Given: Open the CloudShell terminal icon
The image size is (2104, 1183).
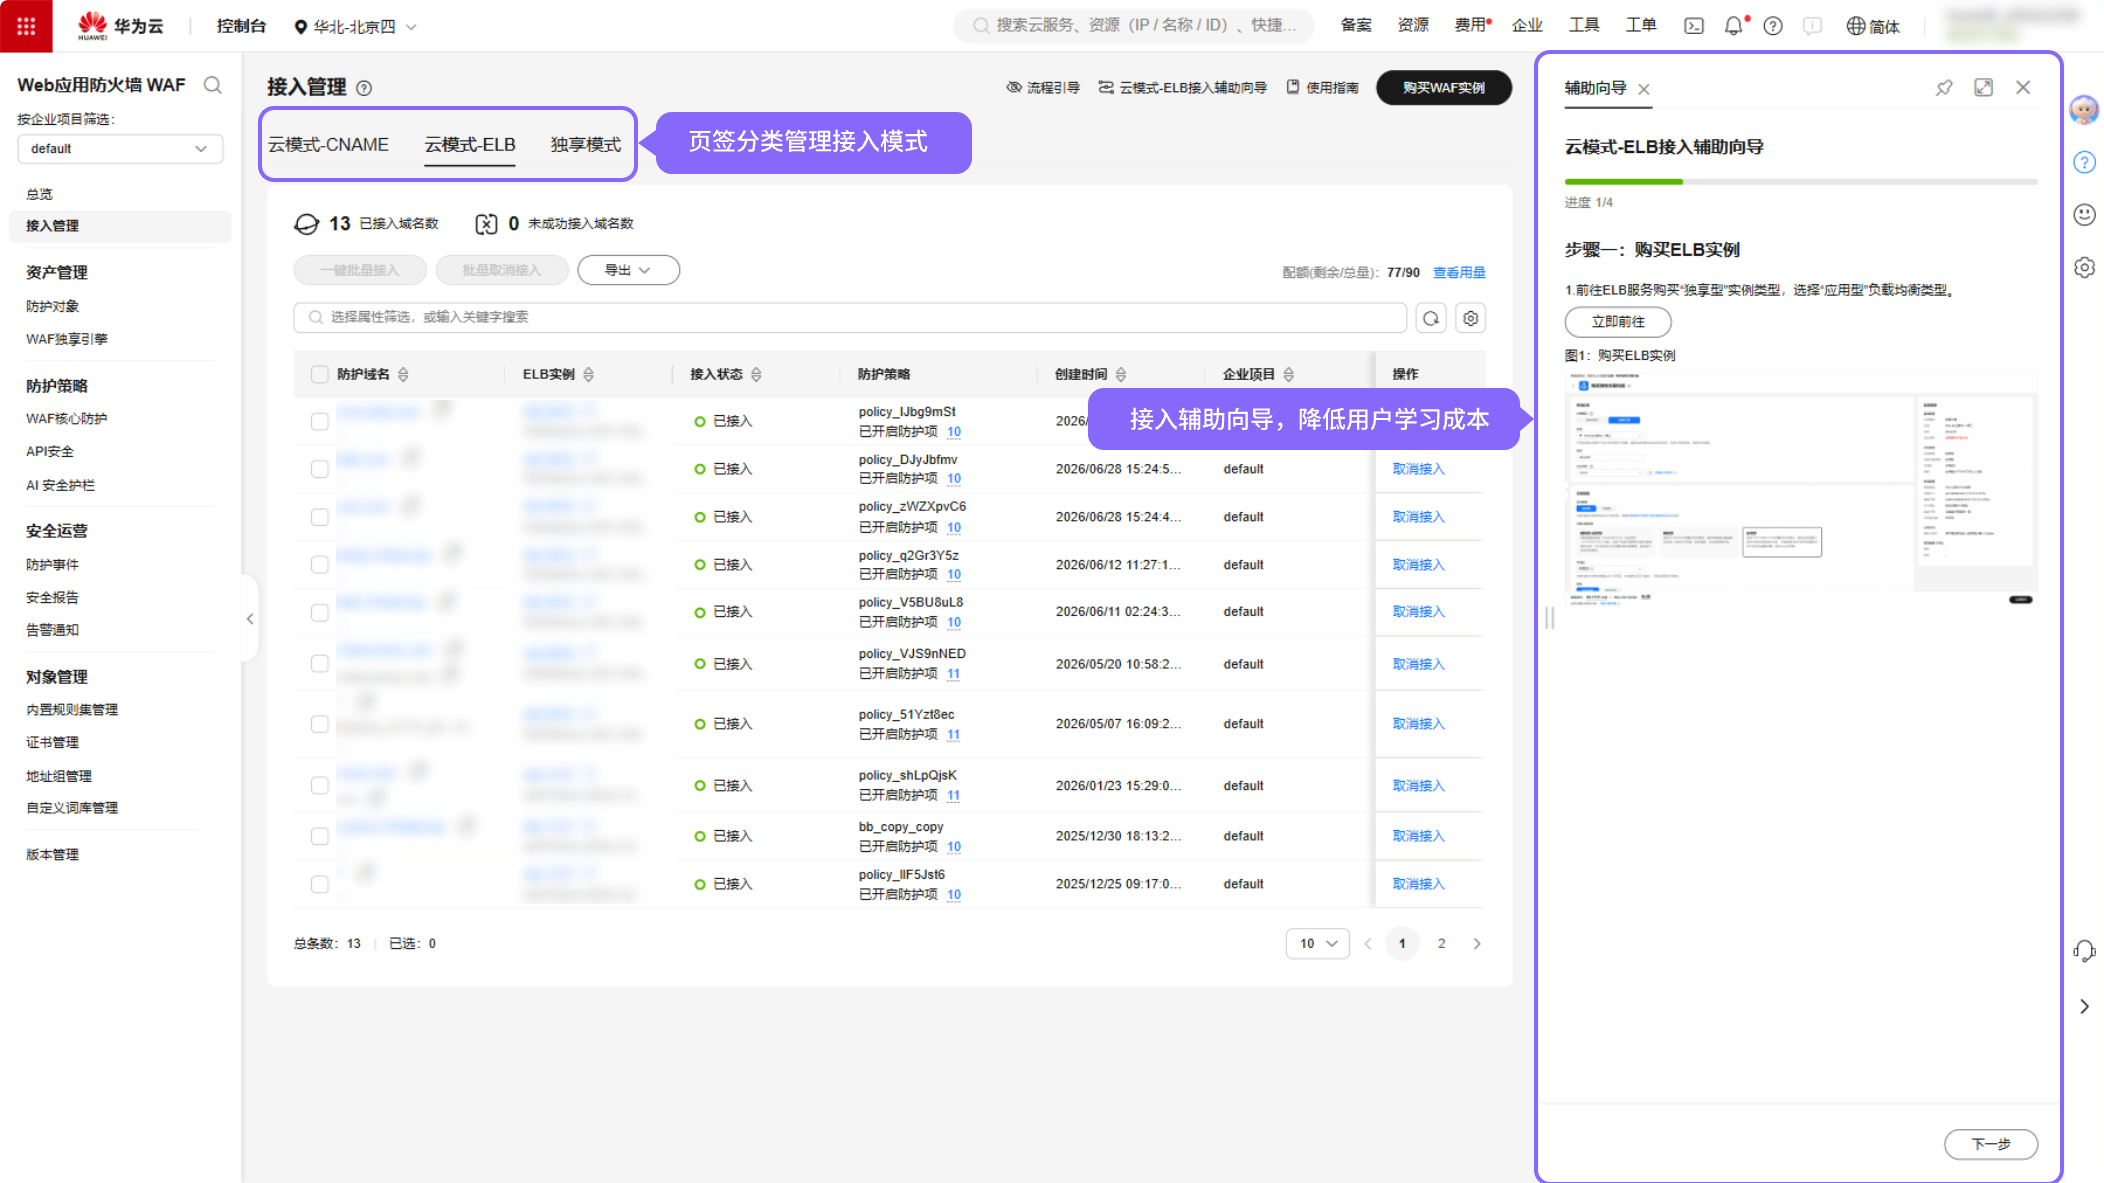Looking at the screenshot, I should (x=1694, y=26).
